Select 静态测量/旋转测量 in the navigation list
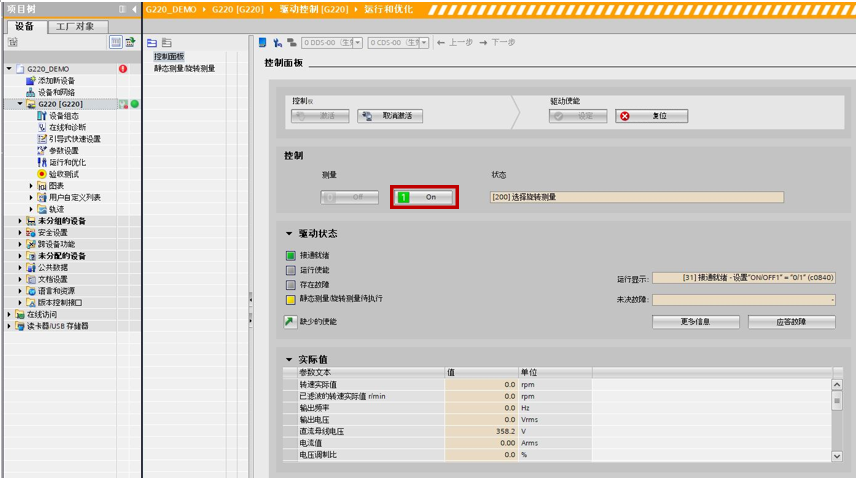The image size is (856, 478). (184, 69)
